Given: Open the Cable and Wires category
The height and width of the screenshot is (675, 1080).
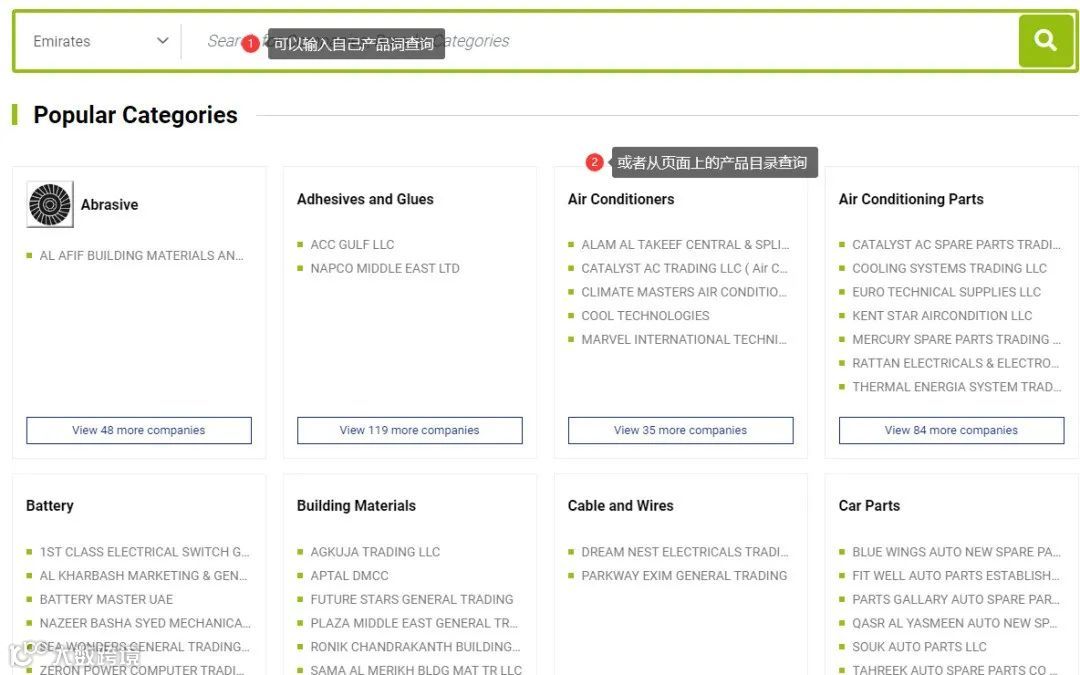Looking at the screenshot, I should pyautogui.click(x=620, y=506).
